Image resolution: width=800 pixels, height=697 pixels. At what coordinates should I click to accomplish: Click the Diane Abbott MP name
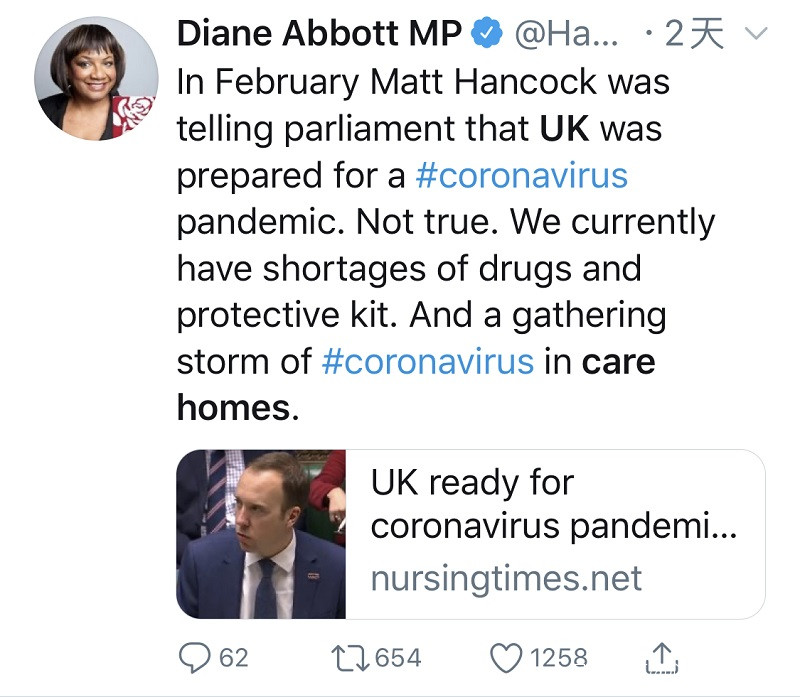click(x=319, y=34)
